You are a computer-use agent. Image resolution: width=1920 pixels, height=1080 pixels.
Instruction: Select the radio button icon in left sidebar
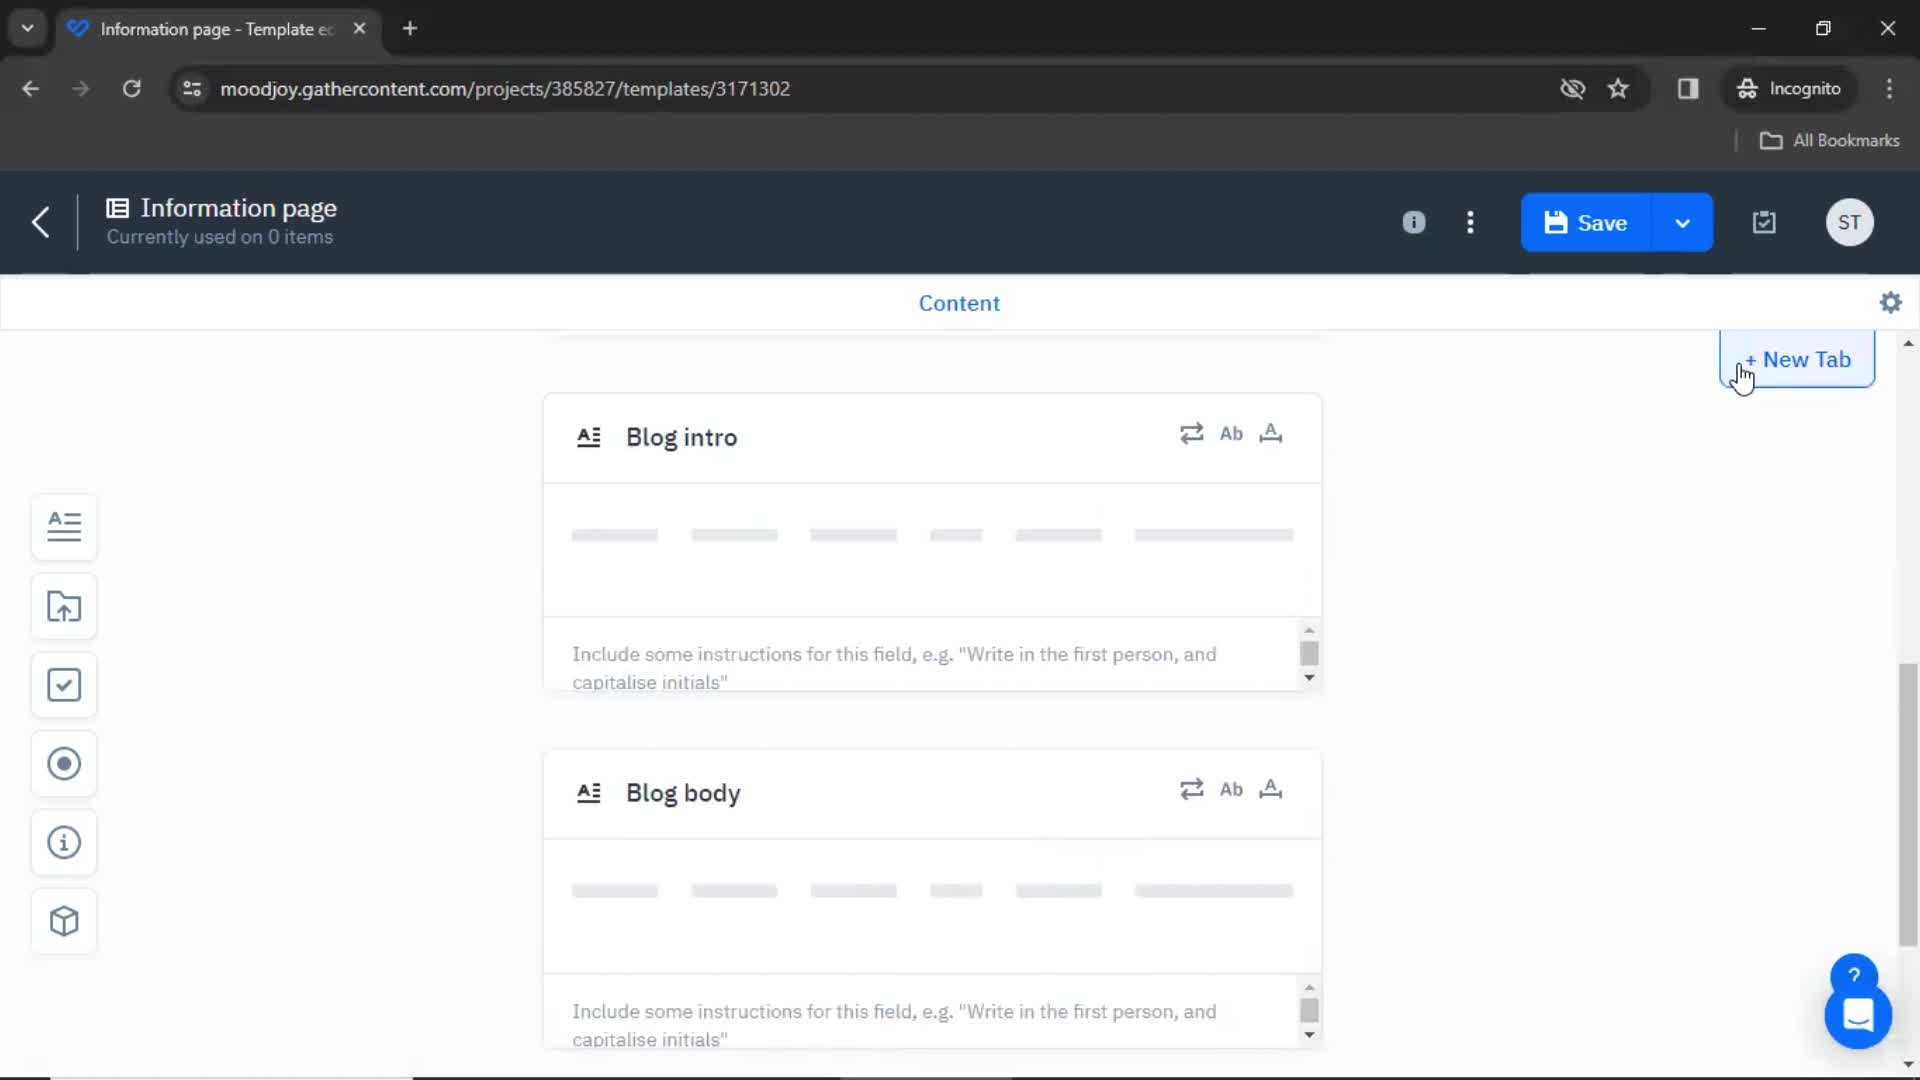point(63,762)
